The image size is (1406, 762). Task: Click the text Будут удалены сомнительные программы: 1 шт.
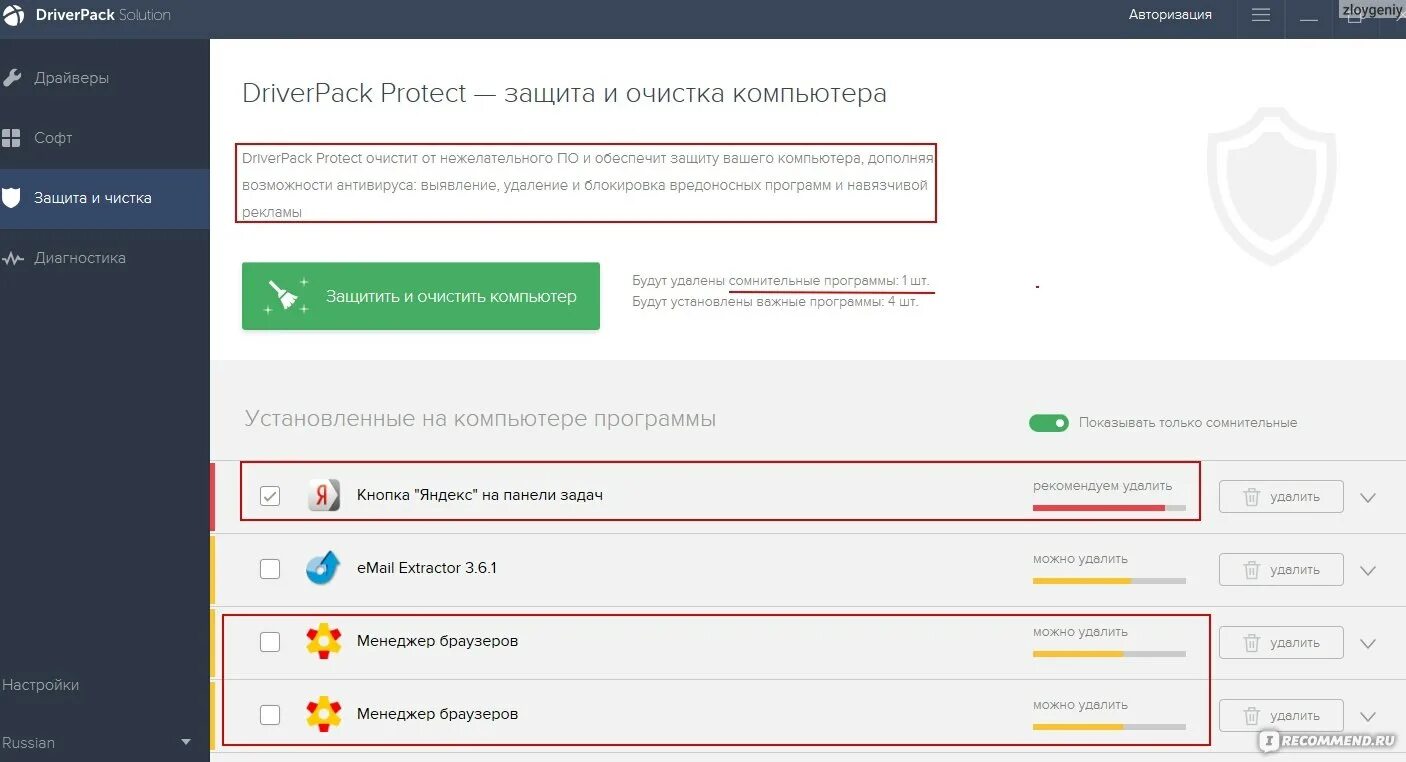[x=781, y=281]
